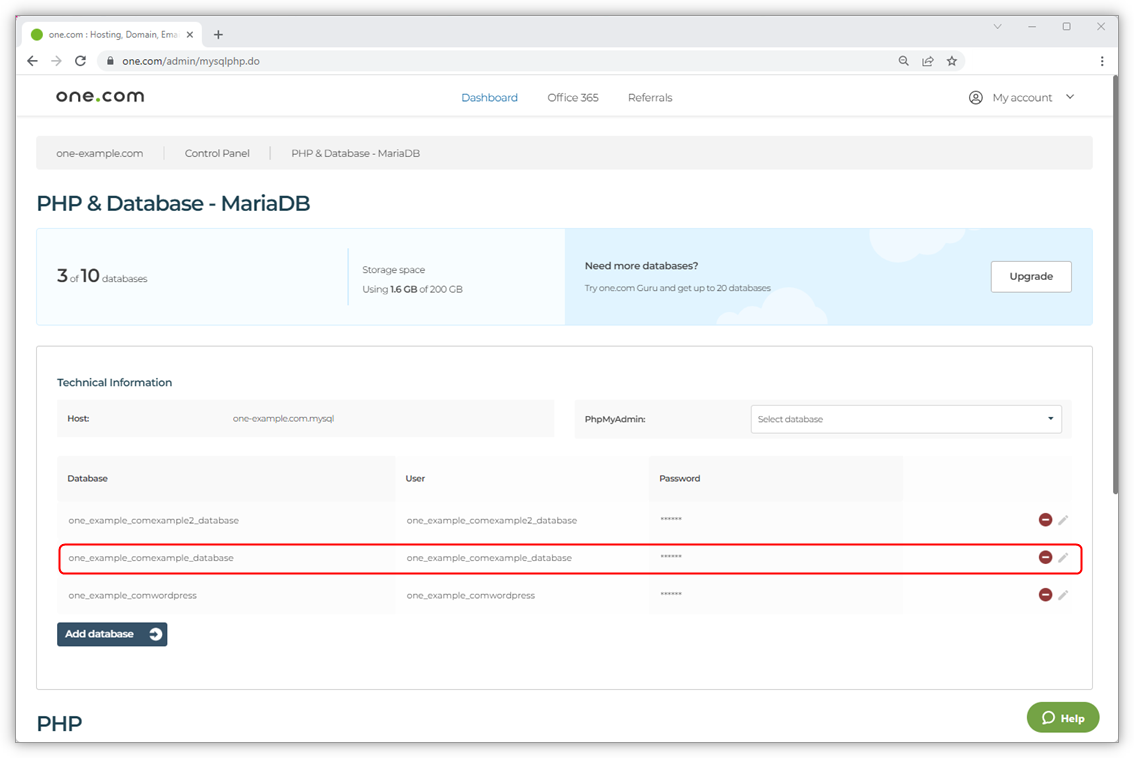Click the Add database button
This screenshot has width=1134, height=758.
112,634
